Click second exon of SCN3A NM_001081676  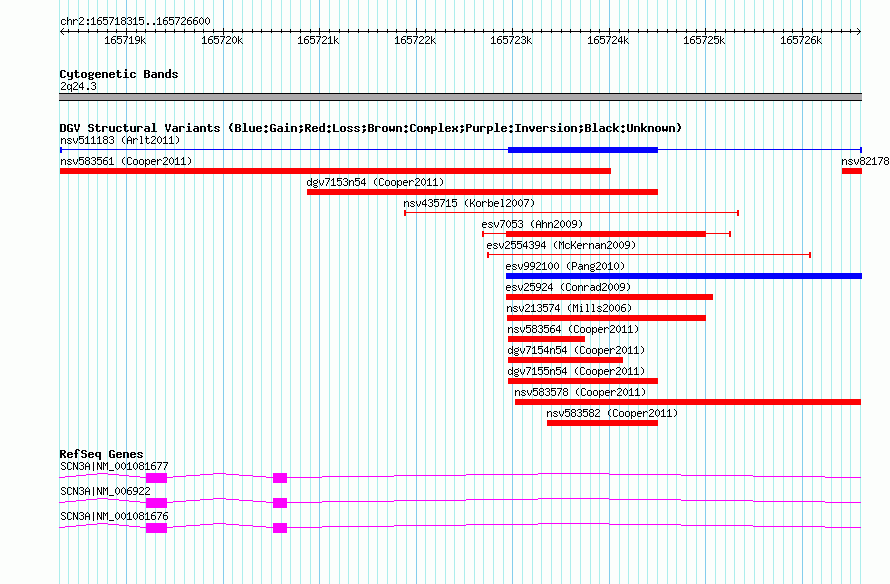pyautogui.click(x=280, y=528)
